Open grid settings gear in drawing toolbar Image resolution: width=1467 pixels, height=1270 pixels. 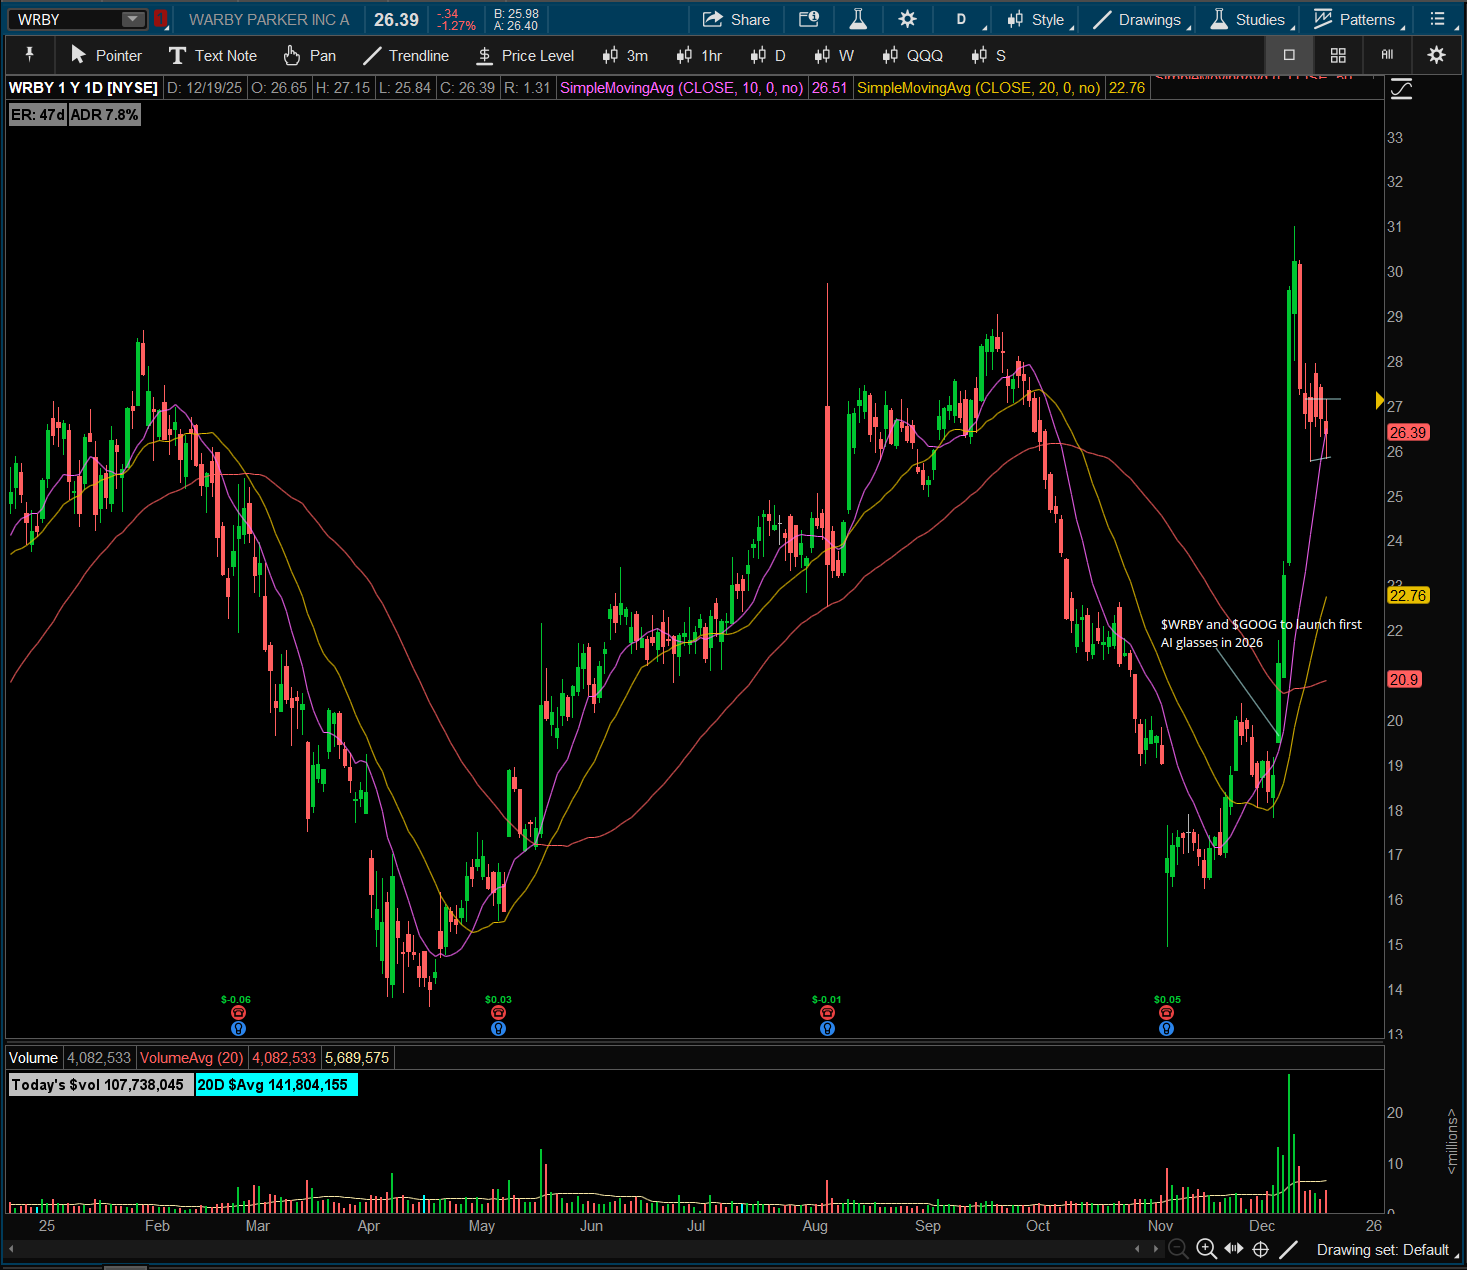(x=1436, y=55)
